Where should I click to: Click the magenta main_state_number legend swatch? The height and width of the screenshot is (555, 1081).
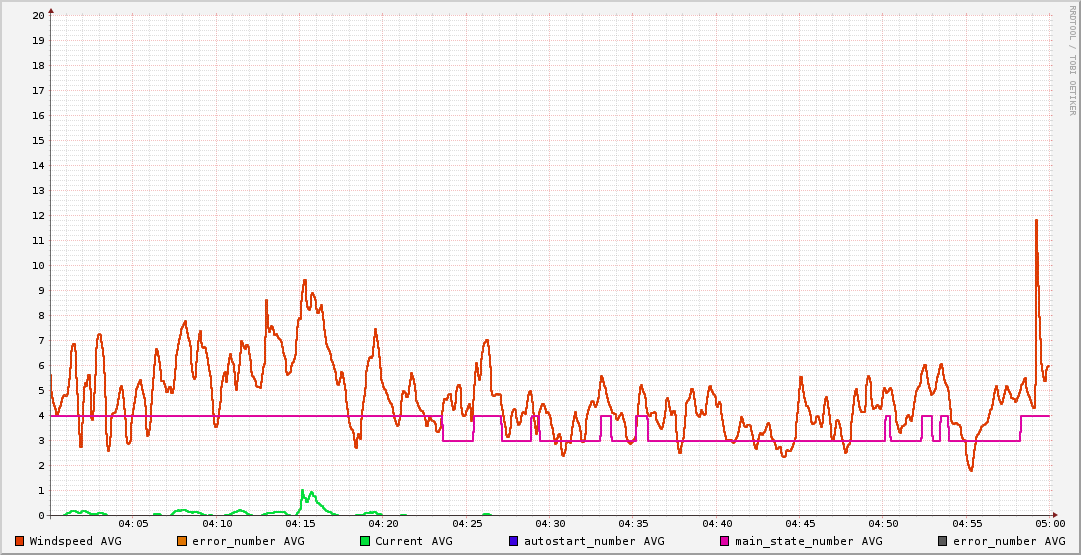pyautogui.click(x=725, y=541)
